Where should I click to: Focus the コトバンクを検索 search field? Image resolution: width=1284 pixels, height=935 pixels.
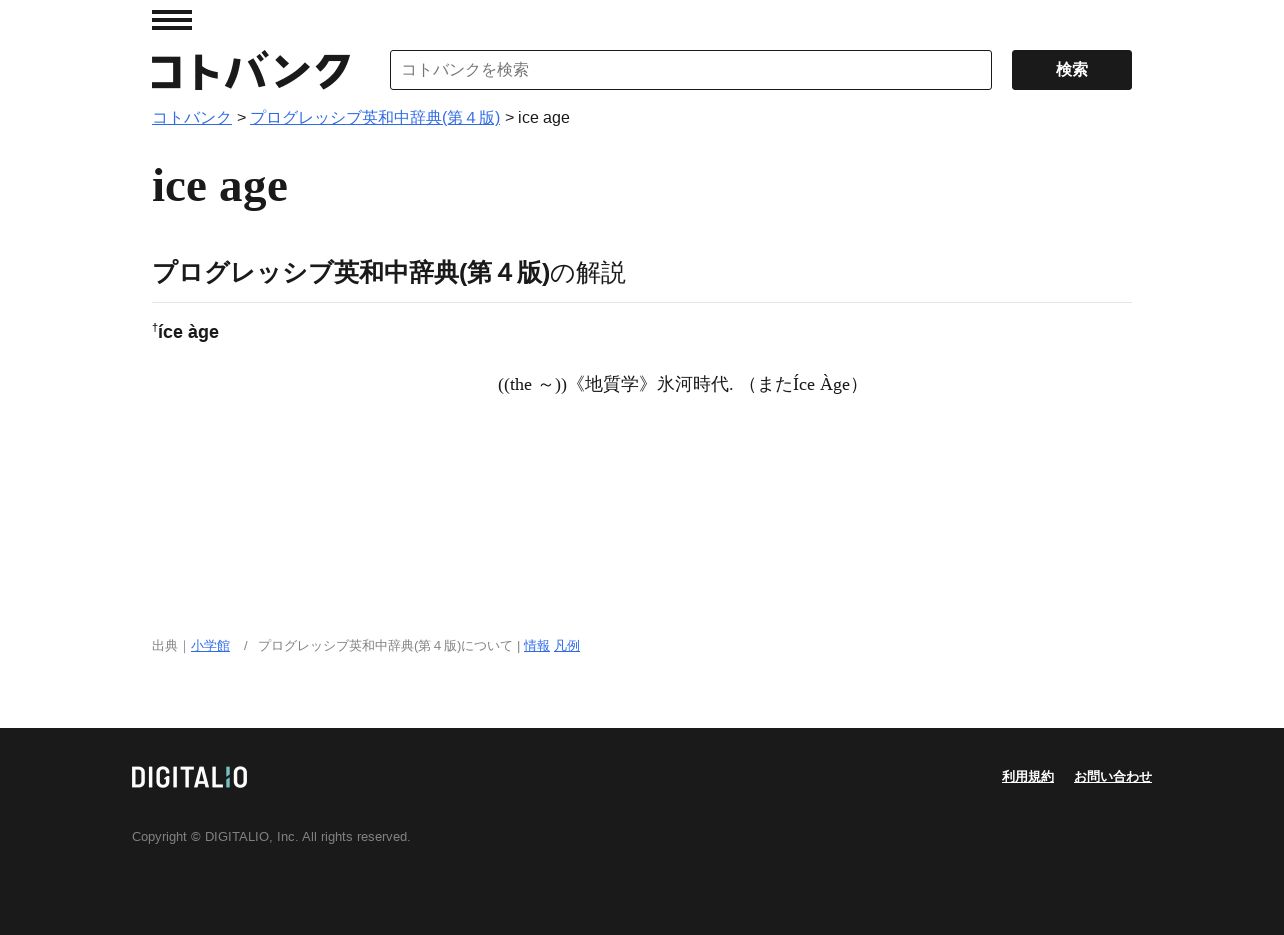[691, 70]
